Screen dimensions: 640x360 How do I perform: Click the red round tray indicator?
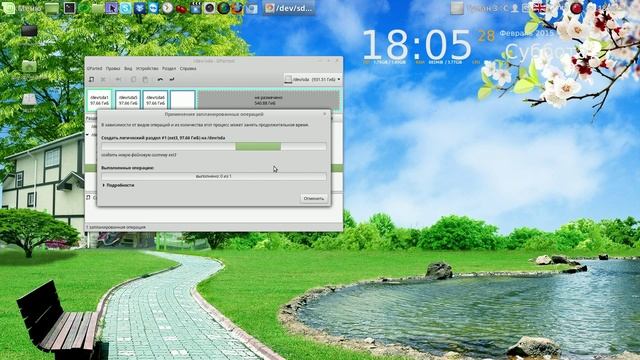coord(576,8)
